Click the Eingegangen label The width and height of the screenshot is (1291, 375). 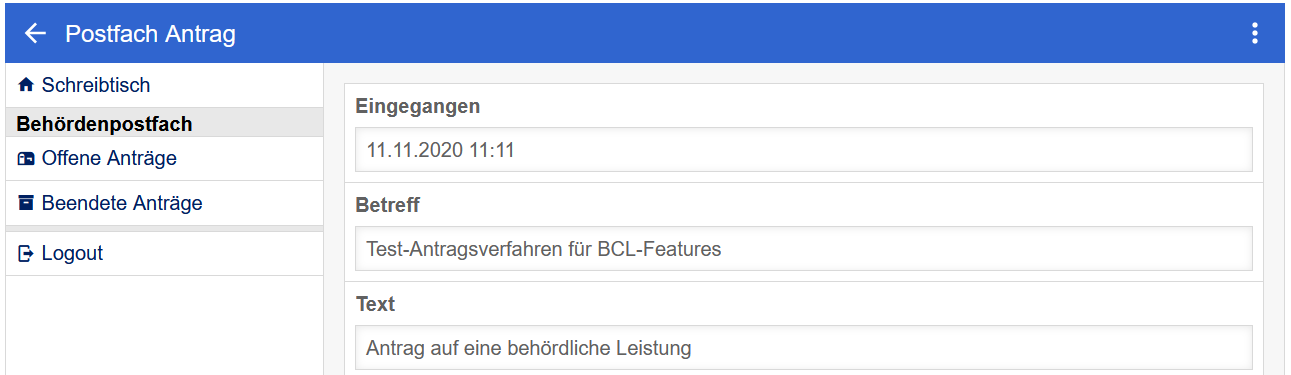pyautogui.click(x=418, y=106)
